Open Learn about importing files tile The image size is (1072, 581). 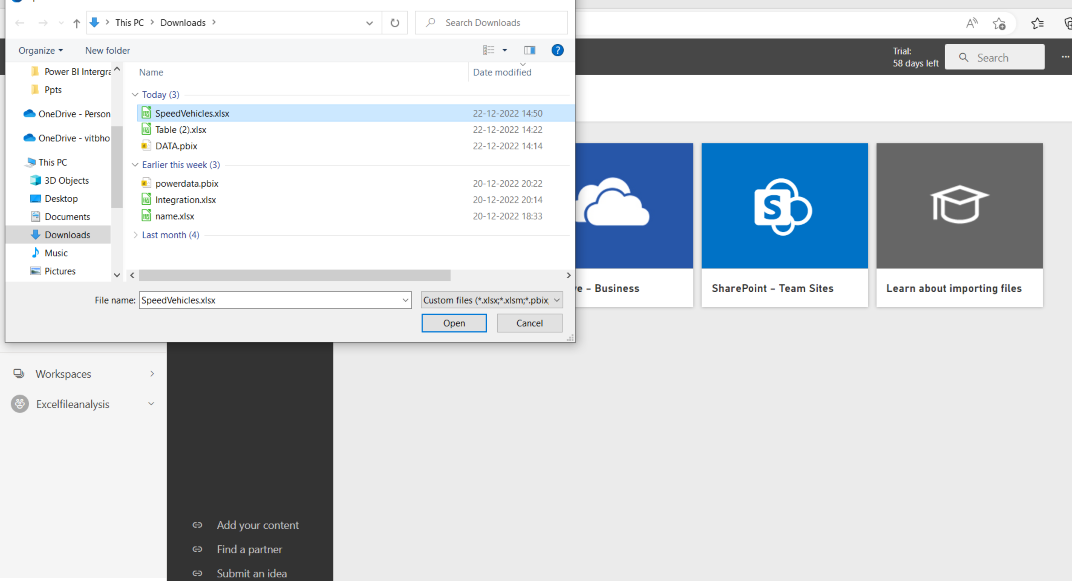pos(960,225)
